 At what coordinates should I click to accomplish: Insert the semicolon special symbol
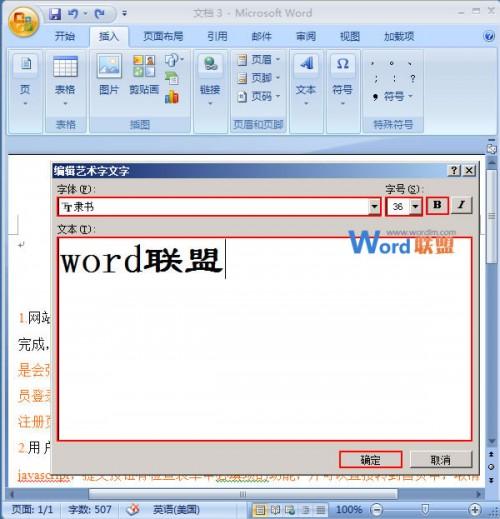[376, 79]
